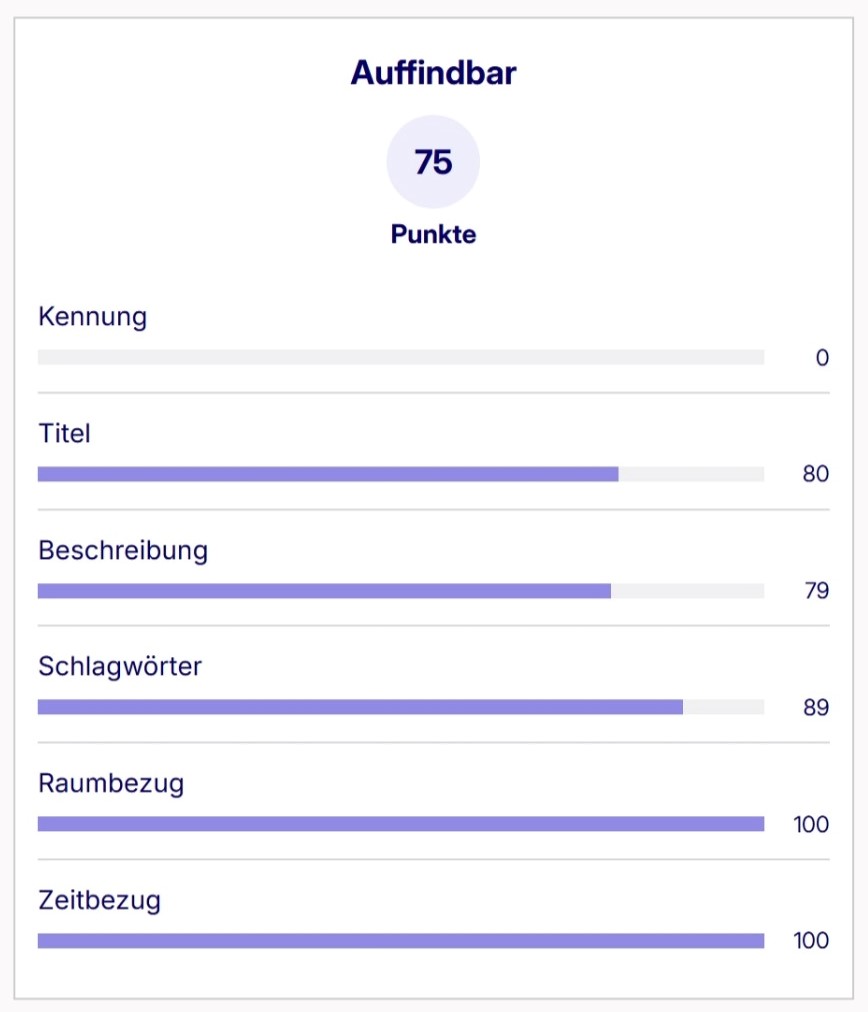This screenshot has height=1012, width=868.
Task: Select the Kennung label
Action: point(92,317)
